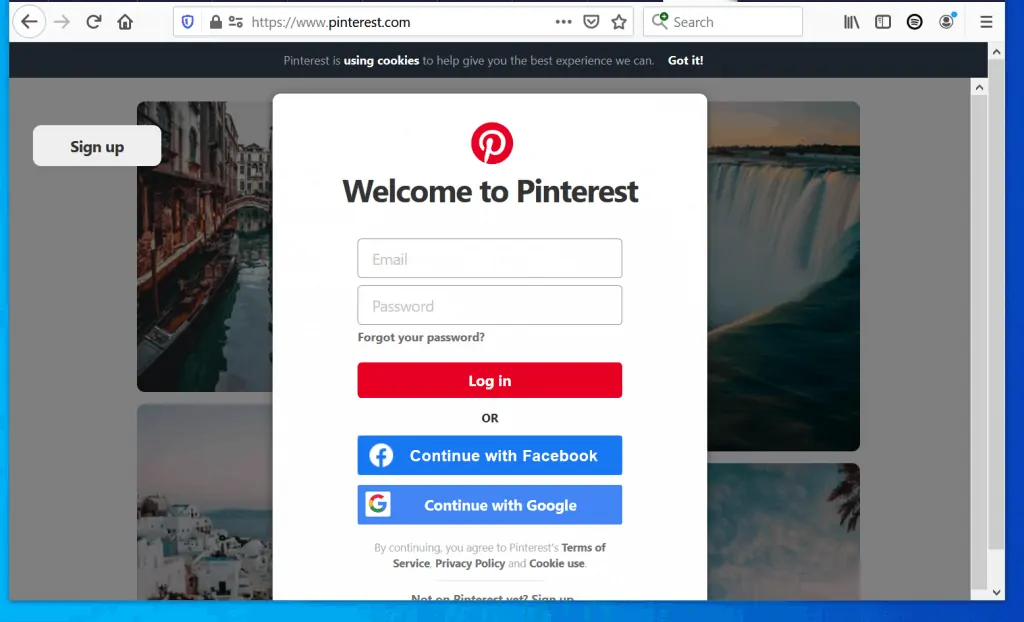Open the Library icon in the toolbar
Screen dimensions: 1024x622
click(x=851, y=21)
